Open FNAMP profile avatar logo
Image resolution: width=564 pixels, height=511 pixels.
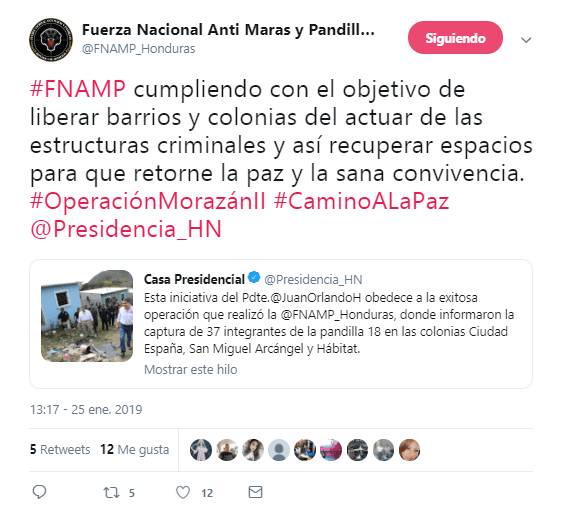tap(51, 40)
